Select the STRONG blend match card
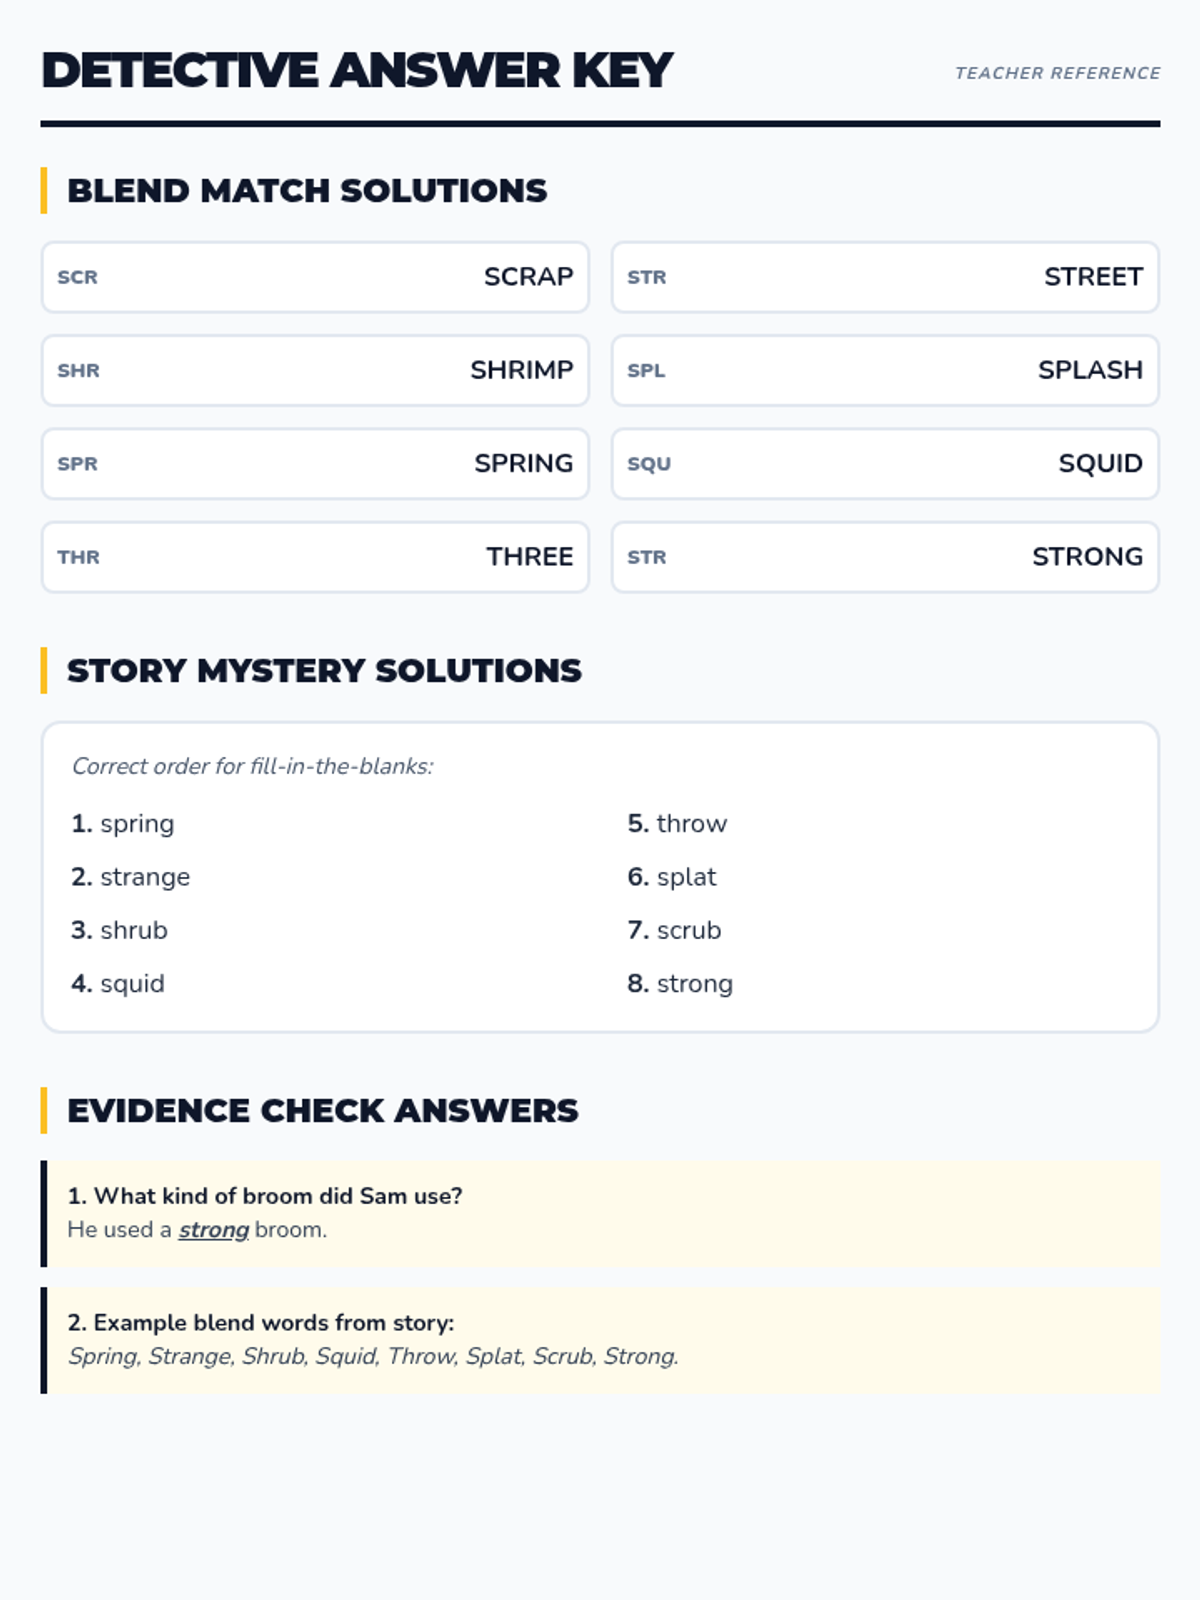The height and width of the screenshot is (1600, 1200). 885,557
